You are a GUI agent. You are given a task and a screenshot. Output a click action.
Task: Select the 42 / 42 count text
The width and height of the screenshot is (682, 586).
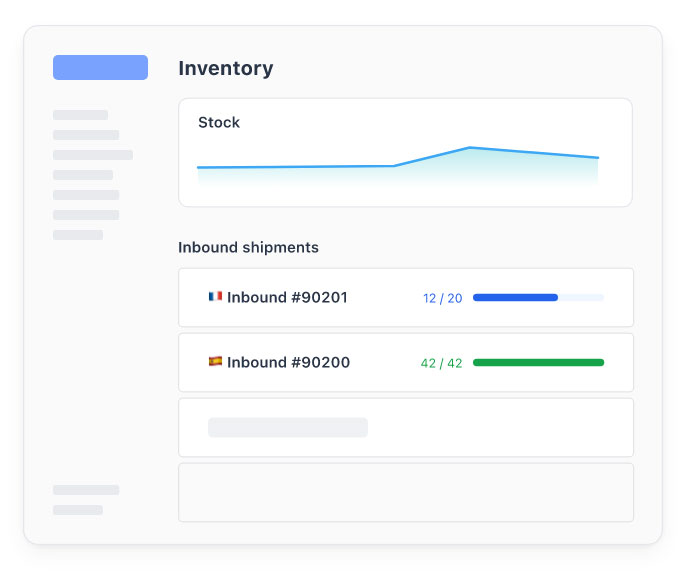(441, 363)
